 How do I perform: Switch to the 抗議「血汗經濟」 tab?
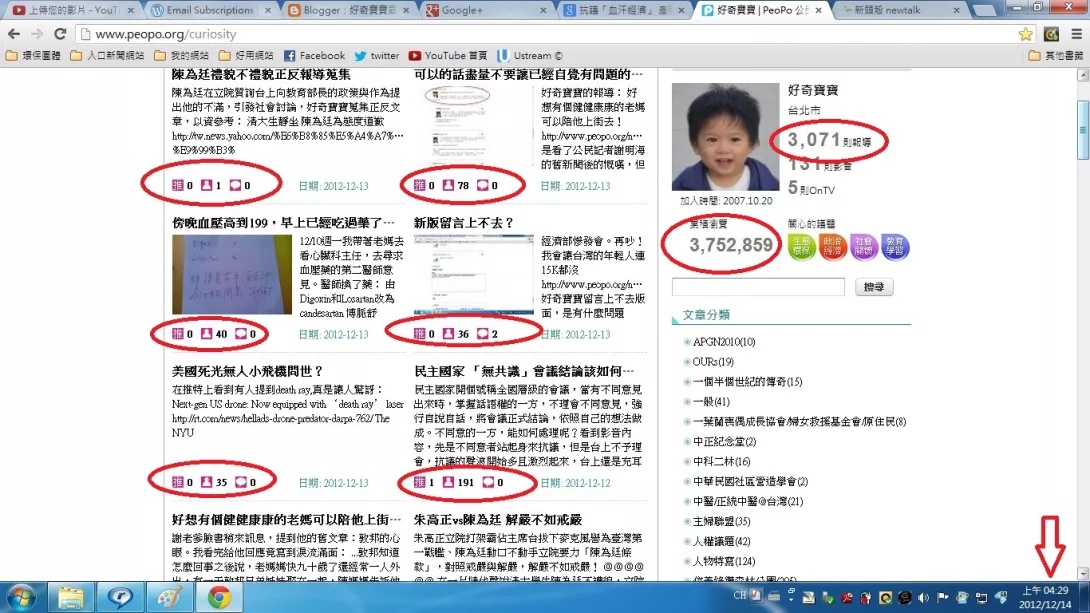(x=624, y=10)
